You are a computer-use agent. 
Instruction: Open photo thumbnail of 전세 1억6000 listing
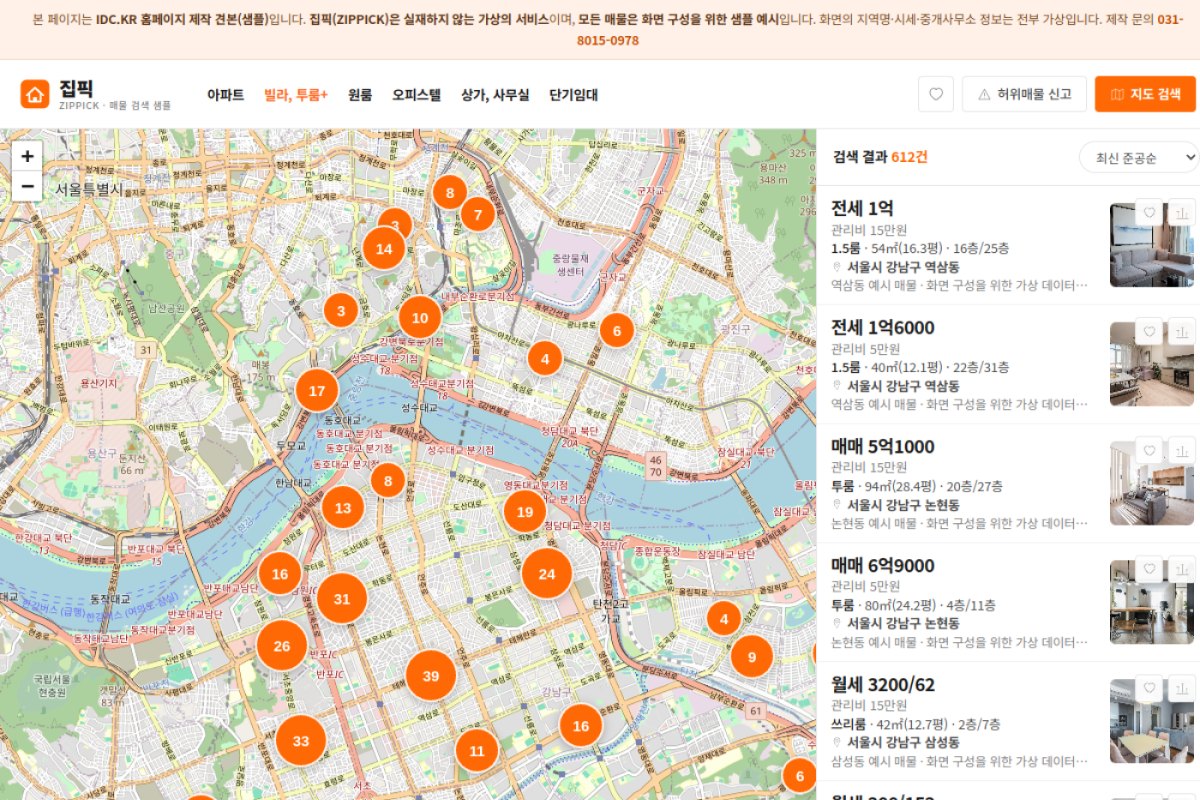[x=1152, y=364]
